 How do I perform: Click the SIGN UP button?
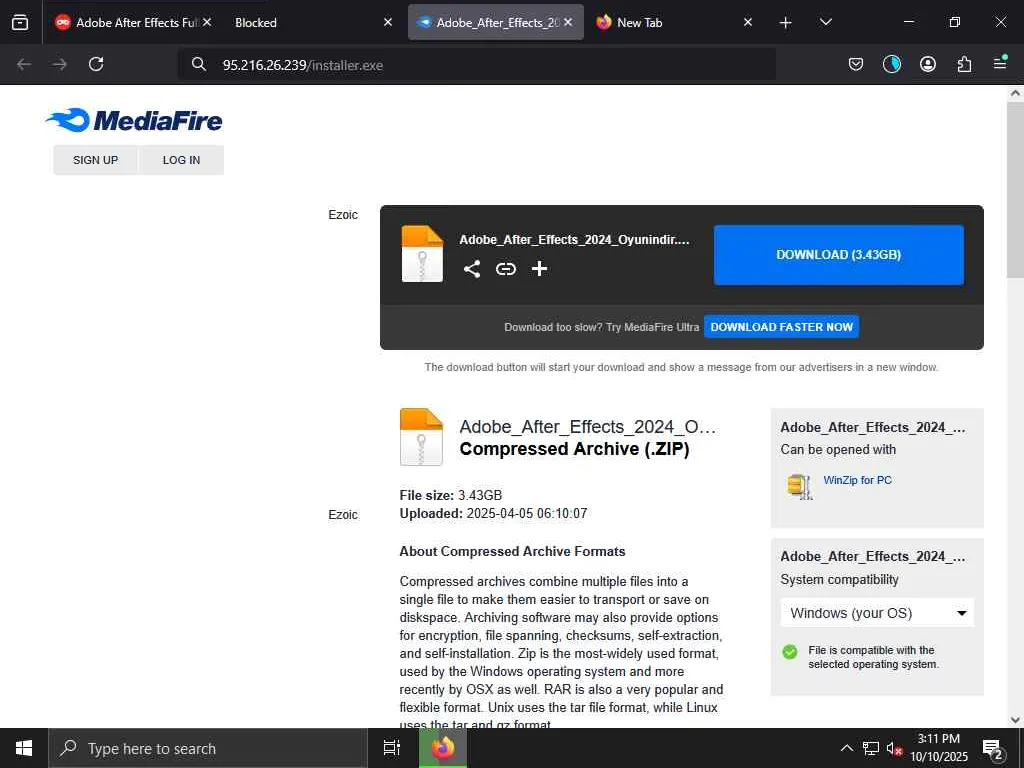(95, 160)
